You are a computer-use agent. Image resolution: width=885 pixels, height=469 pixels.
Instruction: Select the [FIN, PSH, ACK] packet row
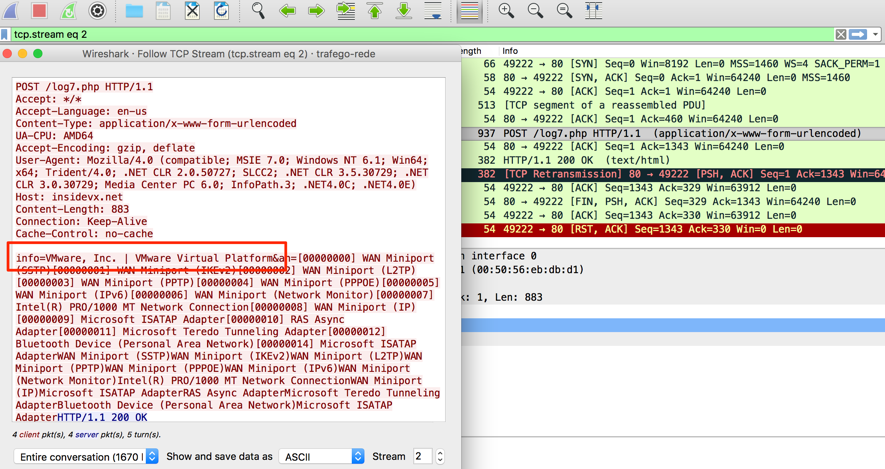pos(673,201)
